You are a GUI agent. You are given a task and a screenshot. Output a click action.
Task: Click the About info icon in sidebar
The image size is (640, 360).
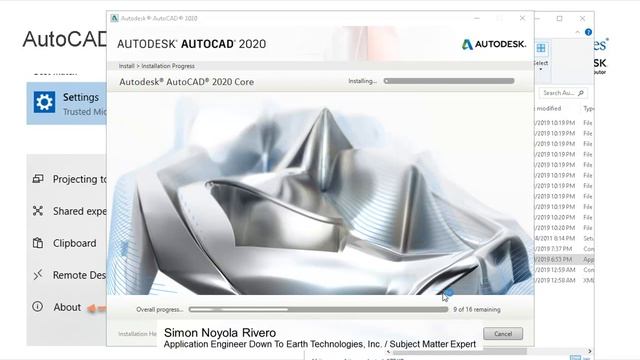38,307
